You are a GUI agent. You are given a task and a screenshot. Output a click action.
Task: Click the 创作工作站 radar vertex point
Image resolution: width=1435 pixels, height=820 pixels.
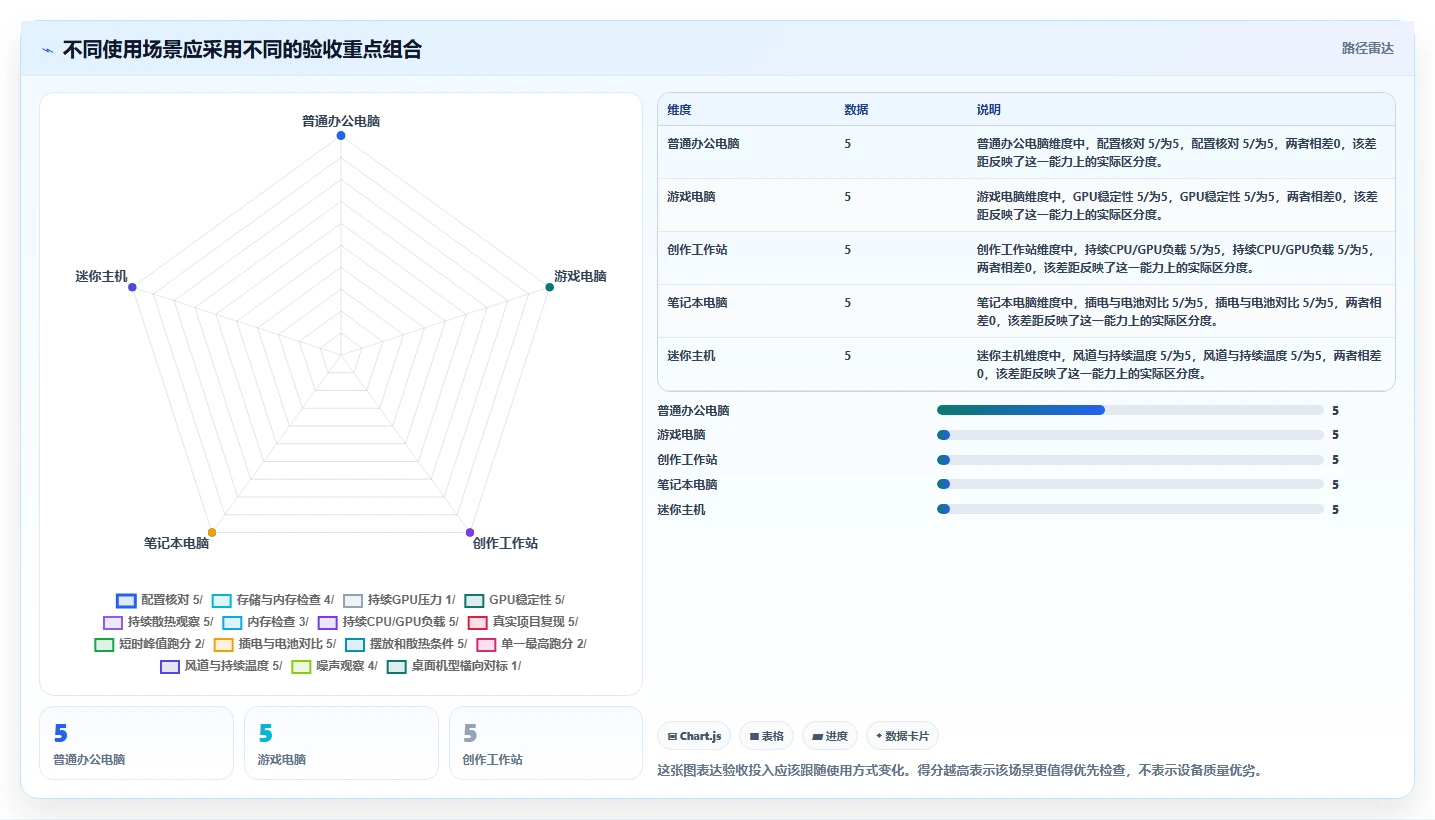[470, 532]
